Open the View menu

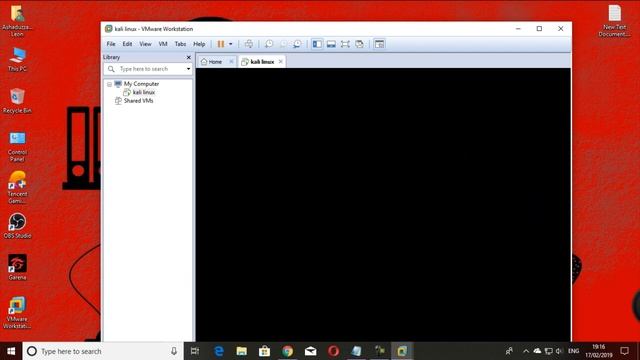click(x=145, y=44)
